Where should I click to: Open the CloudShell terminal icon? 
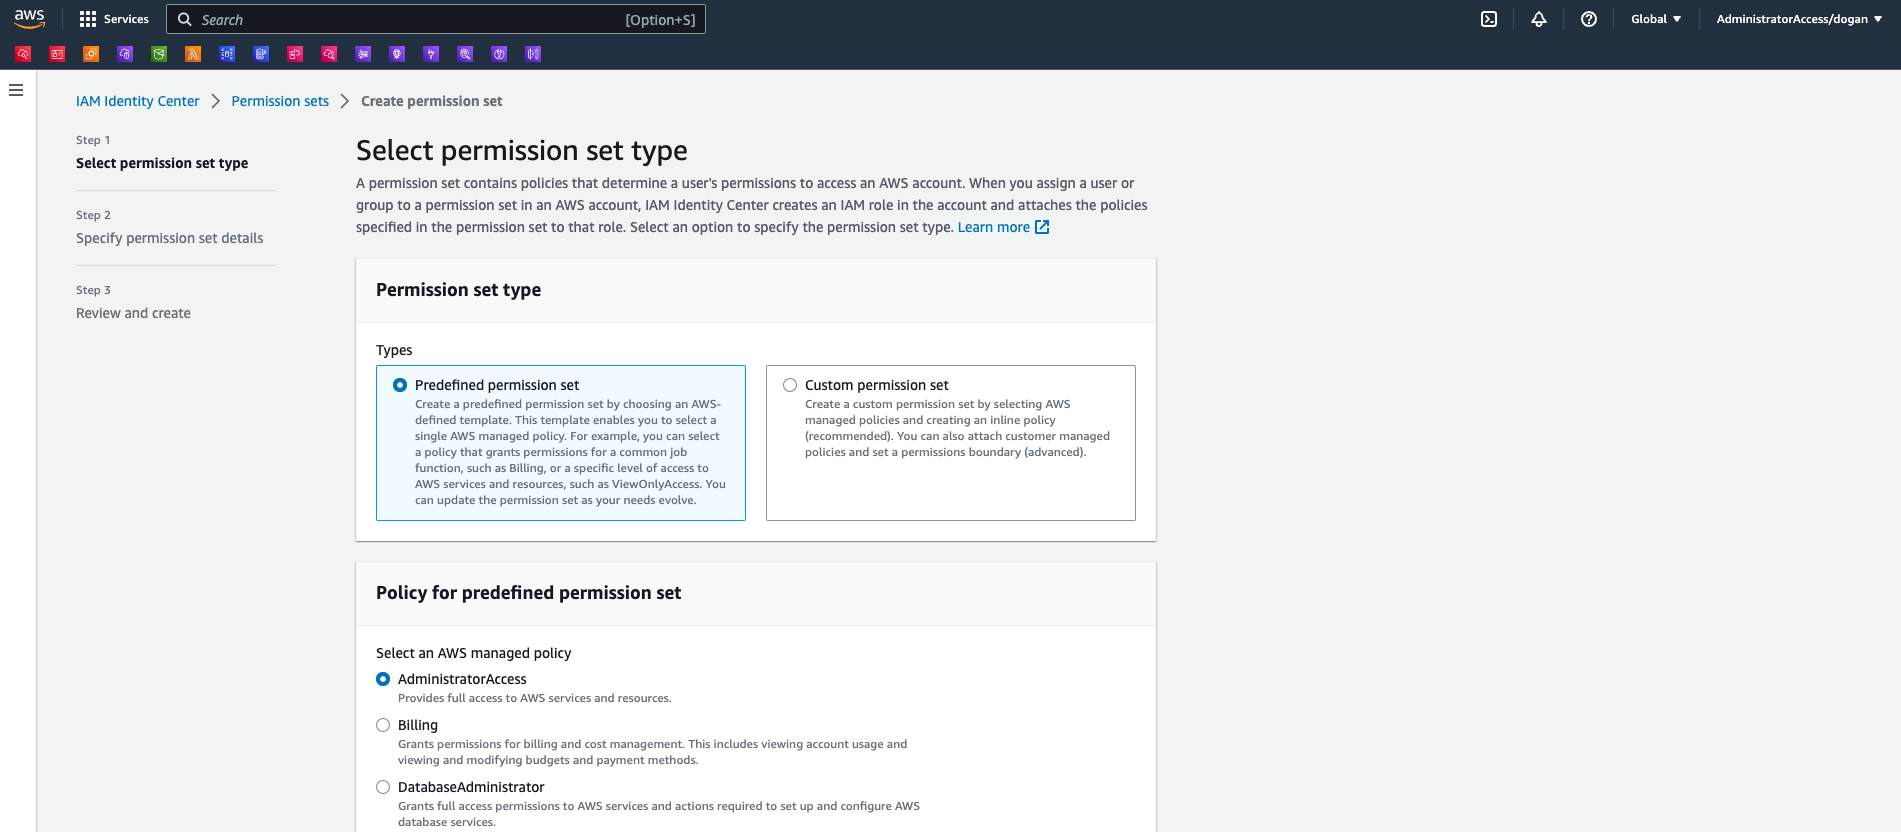1489,19
